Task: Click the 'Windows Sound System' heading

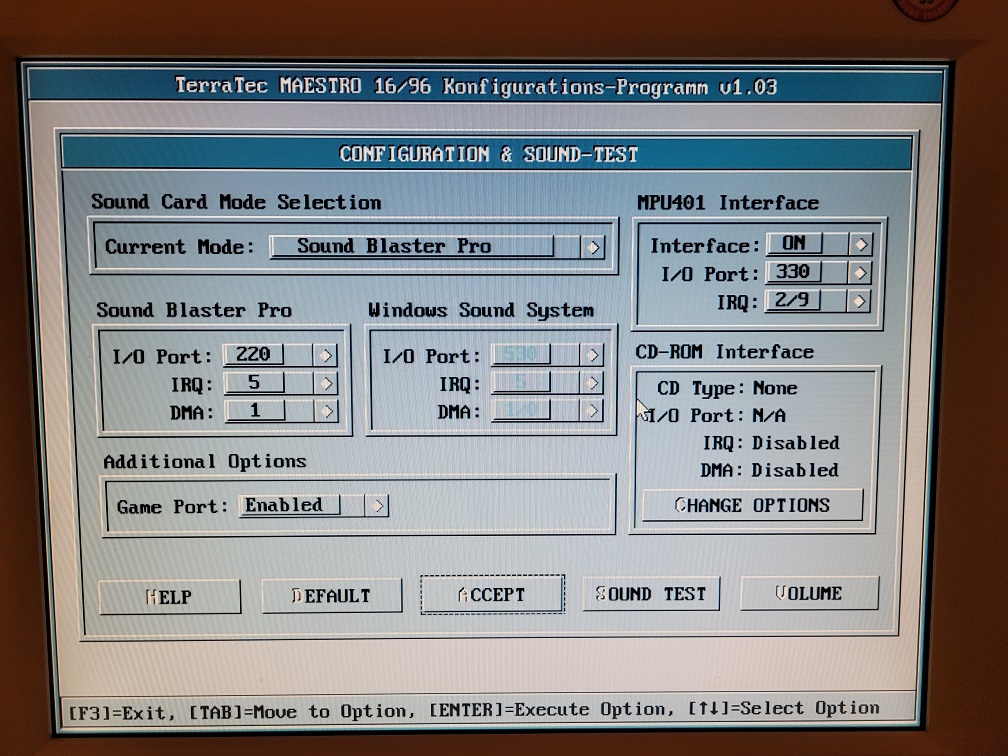Action: 481,310
